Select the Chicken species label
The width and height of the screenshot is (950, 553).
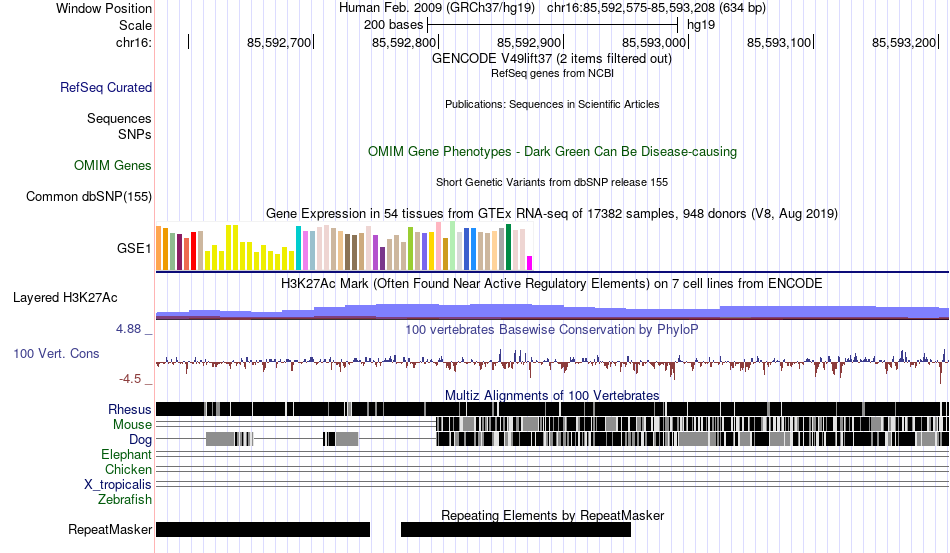(x=128, y=469)
